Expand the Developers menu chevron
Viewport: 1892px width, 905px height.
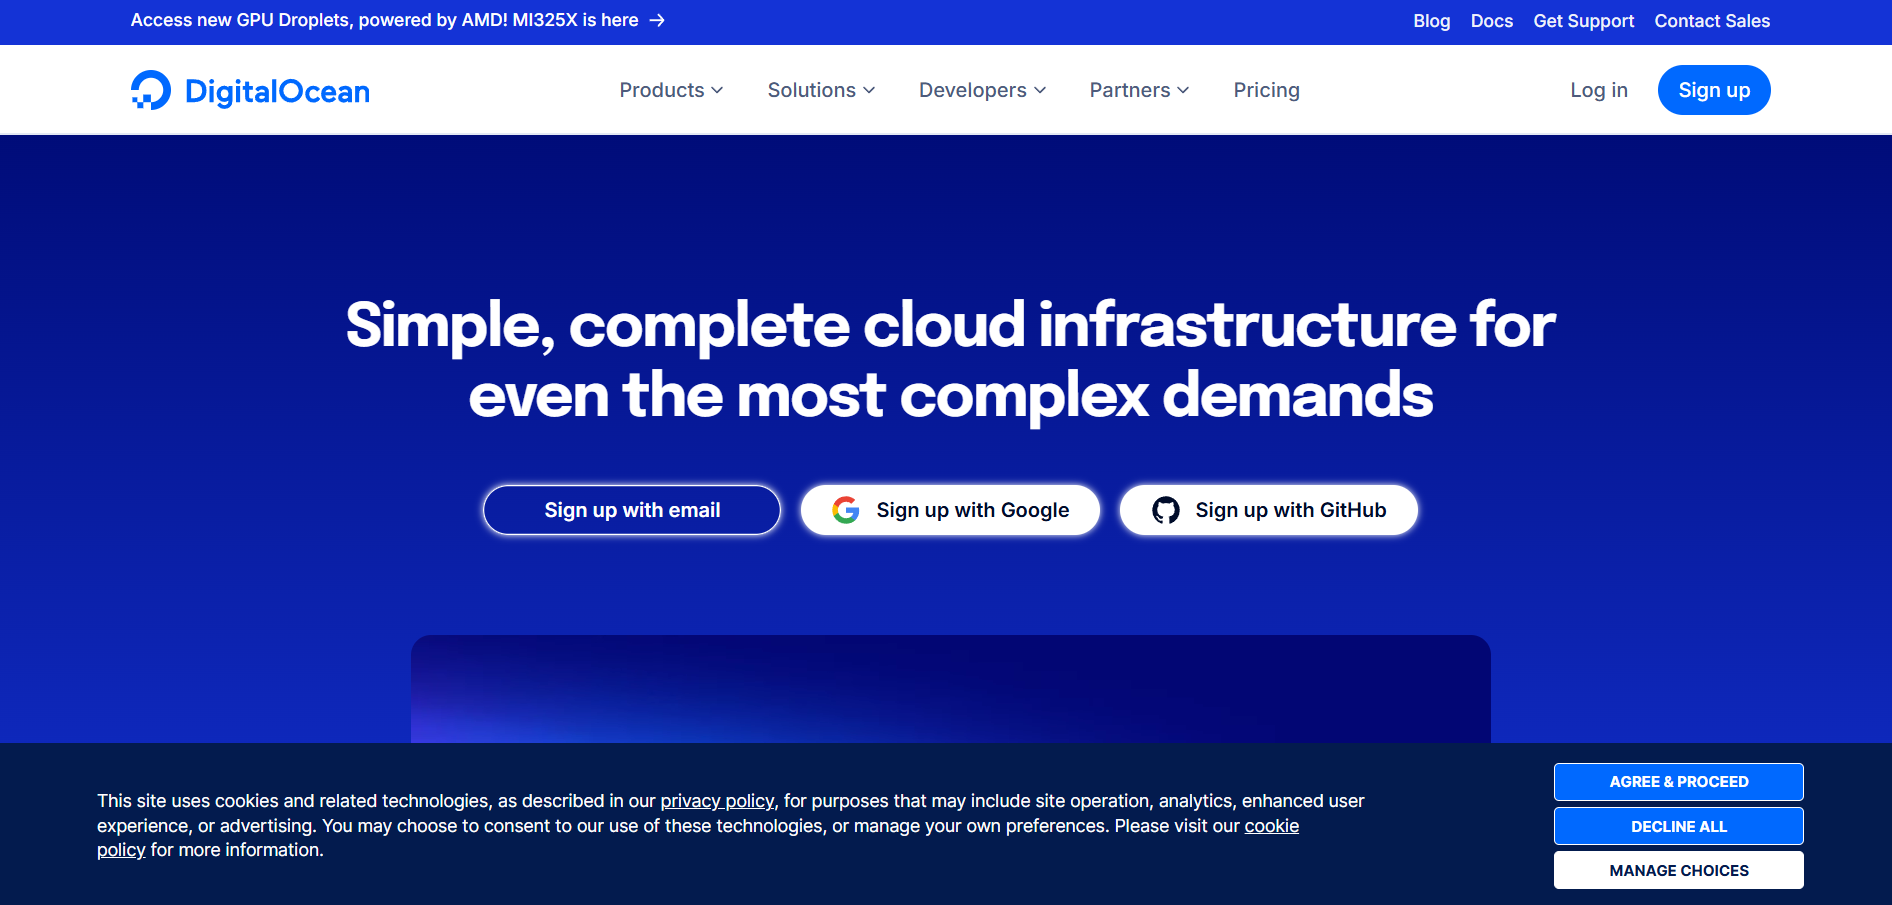1040,90
